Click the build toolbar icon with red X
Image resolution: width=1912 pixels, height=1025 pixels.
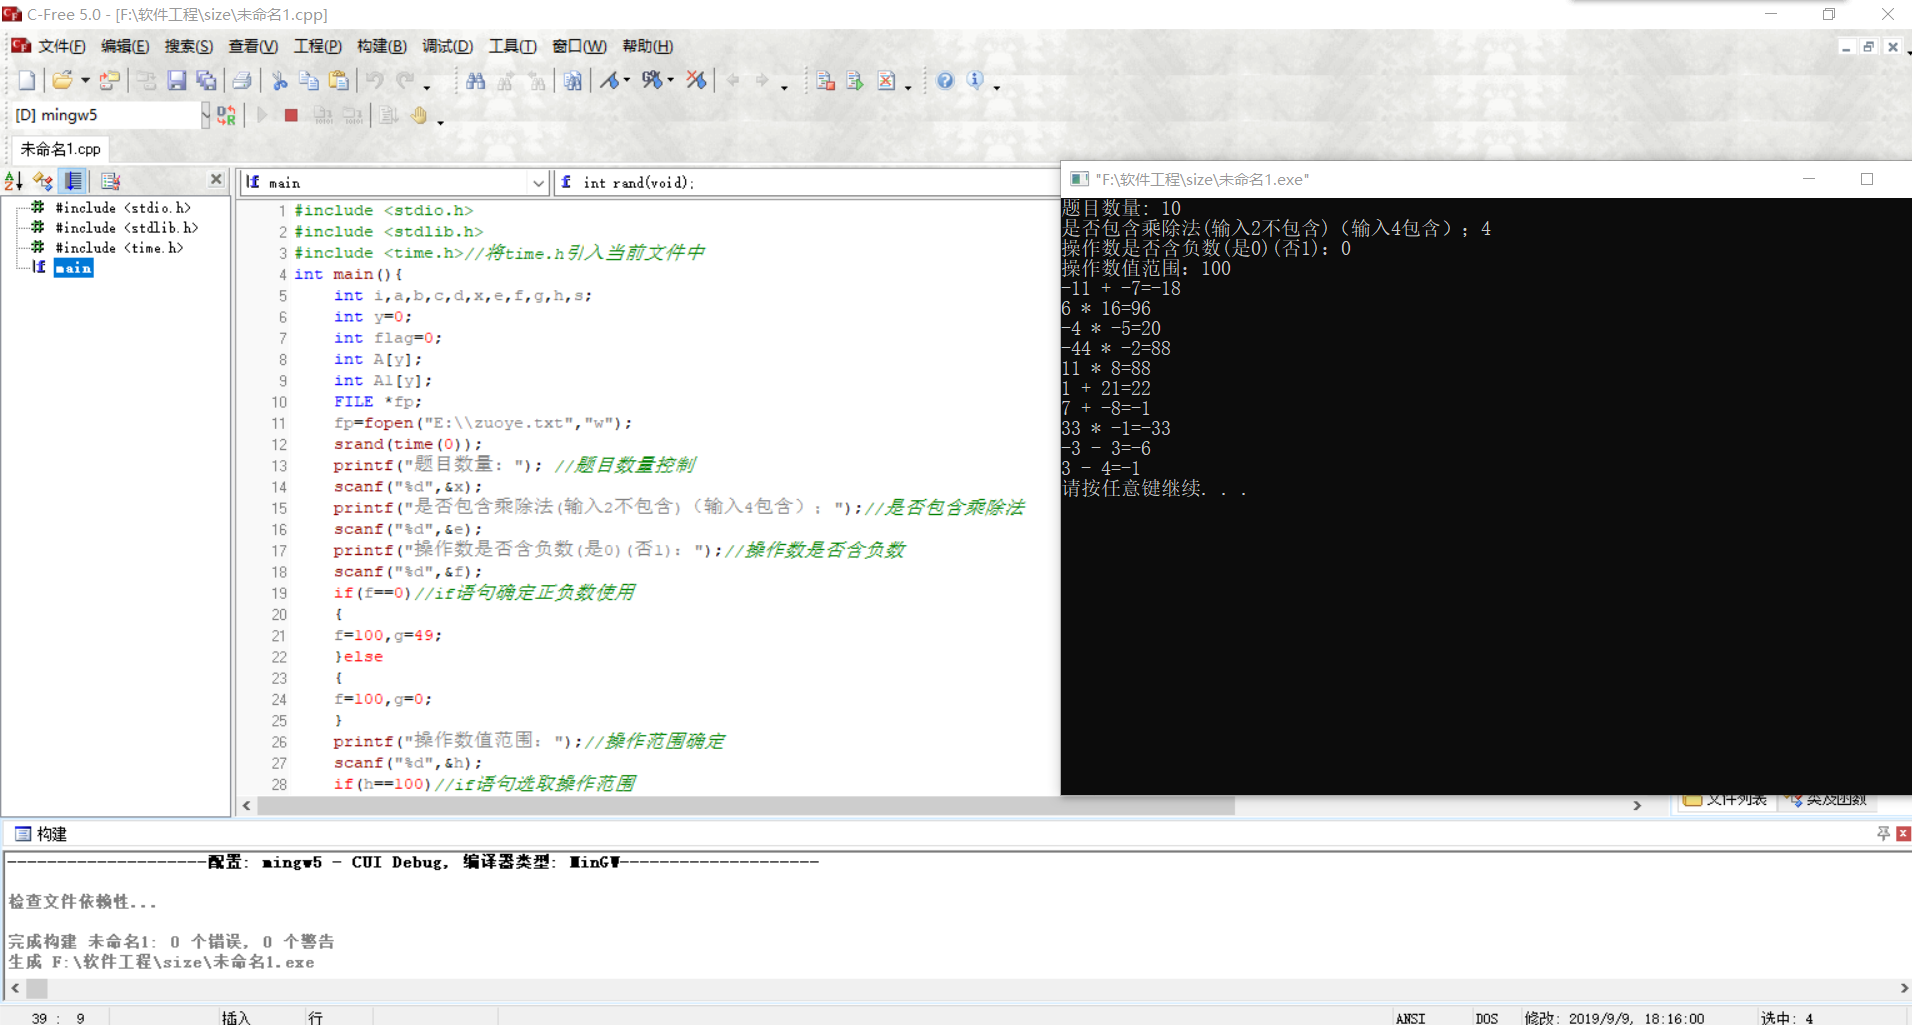coord(887,81)
